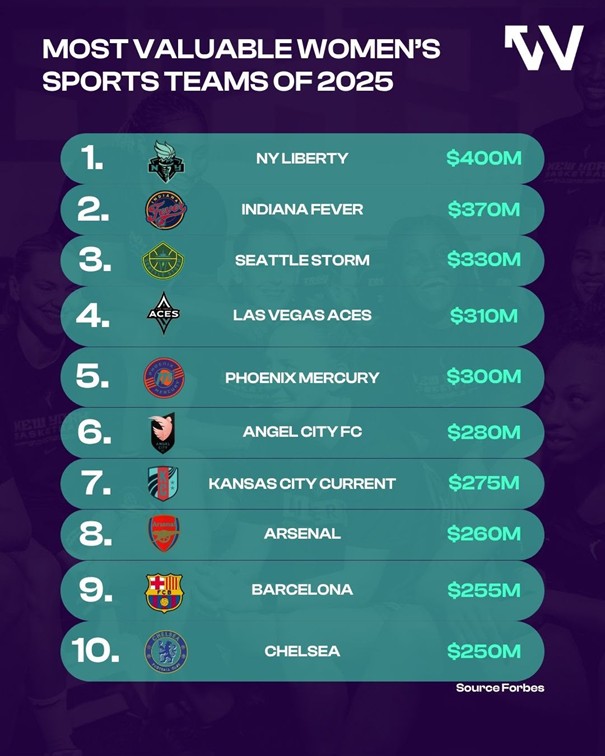Click the $400M valuation
Viewport: 605px width, 756px height.
[x=484, y=158]
